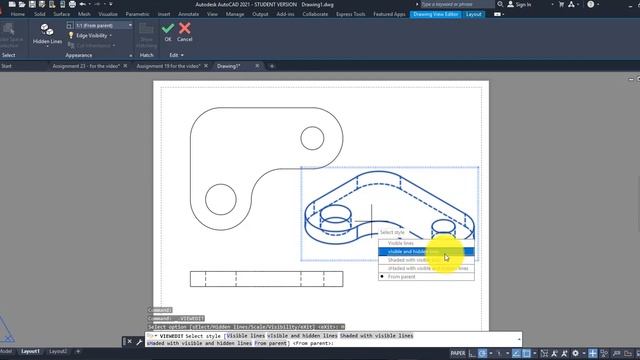Screen dimensions: 640x360
Task: Toggle auto-scale annotation icon in status bar
Action: [564, 353]
